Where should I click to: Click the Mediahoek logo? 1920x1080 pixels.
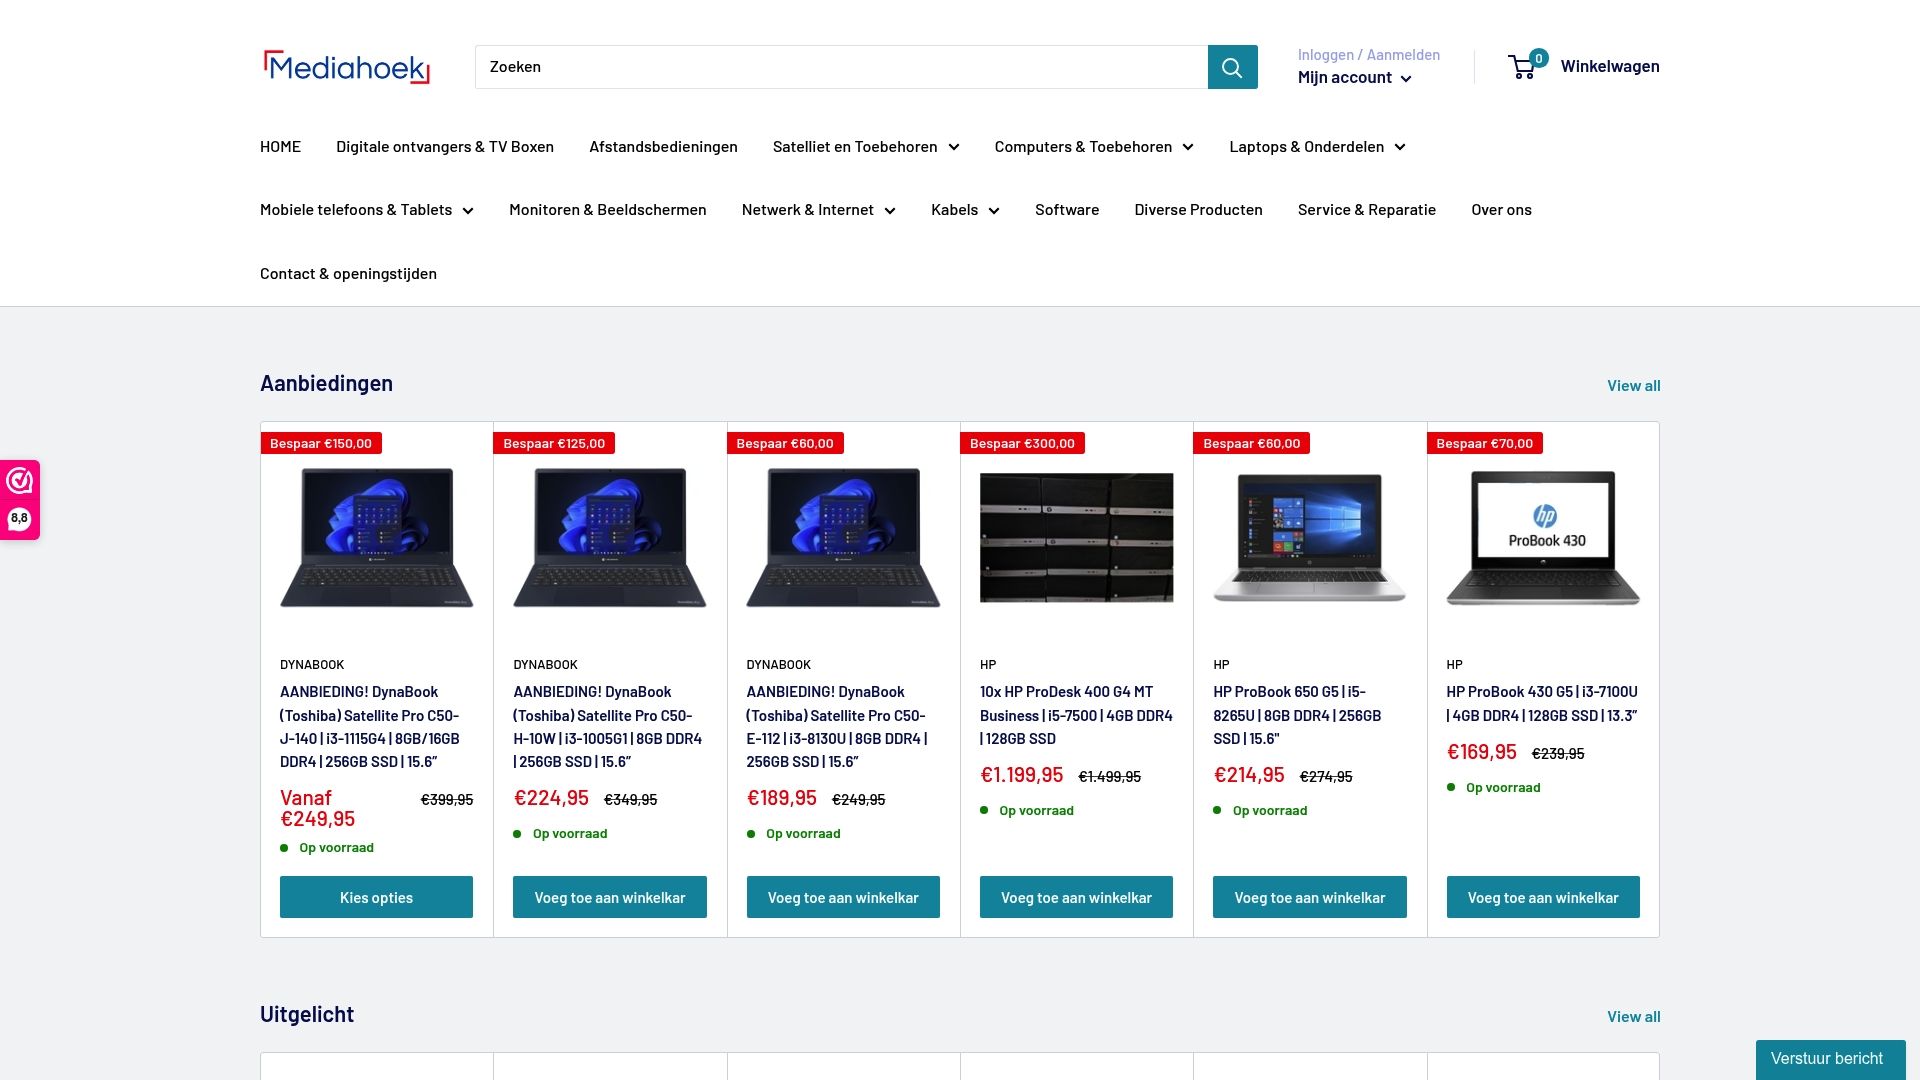(x=346, y=67)
